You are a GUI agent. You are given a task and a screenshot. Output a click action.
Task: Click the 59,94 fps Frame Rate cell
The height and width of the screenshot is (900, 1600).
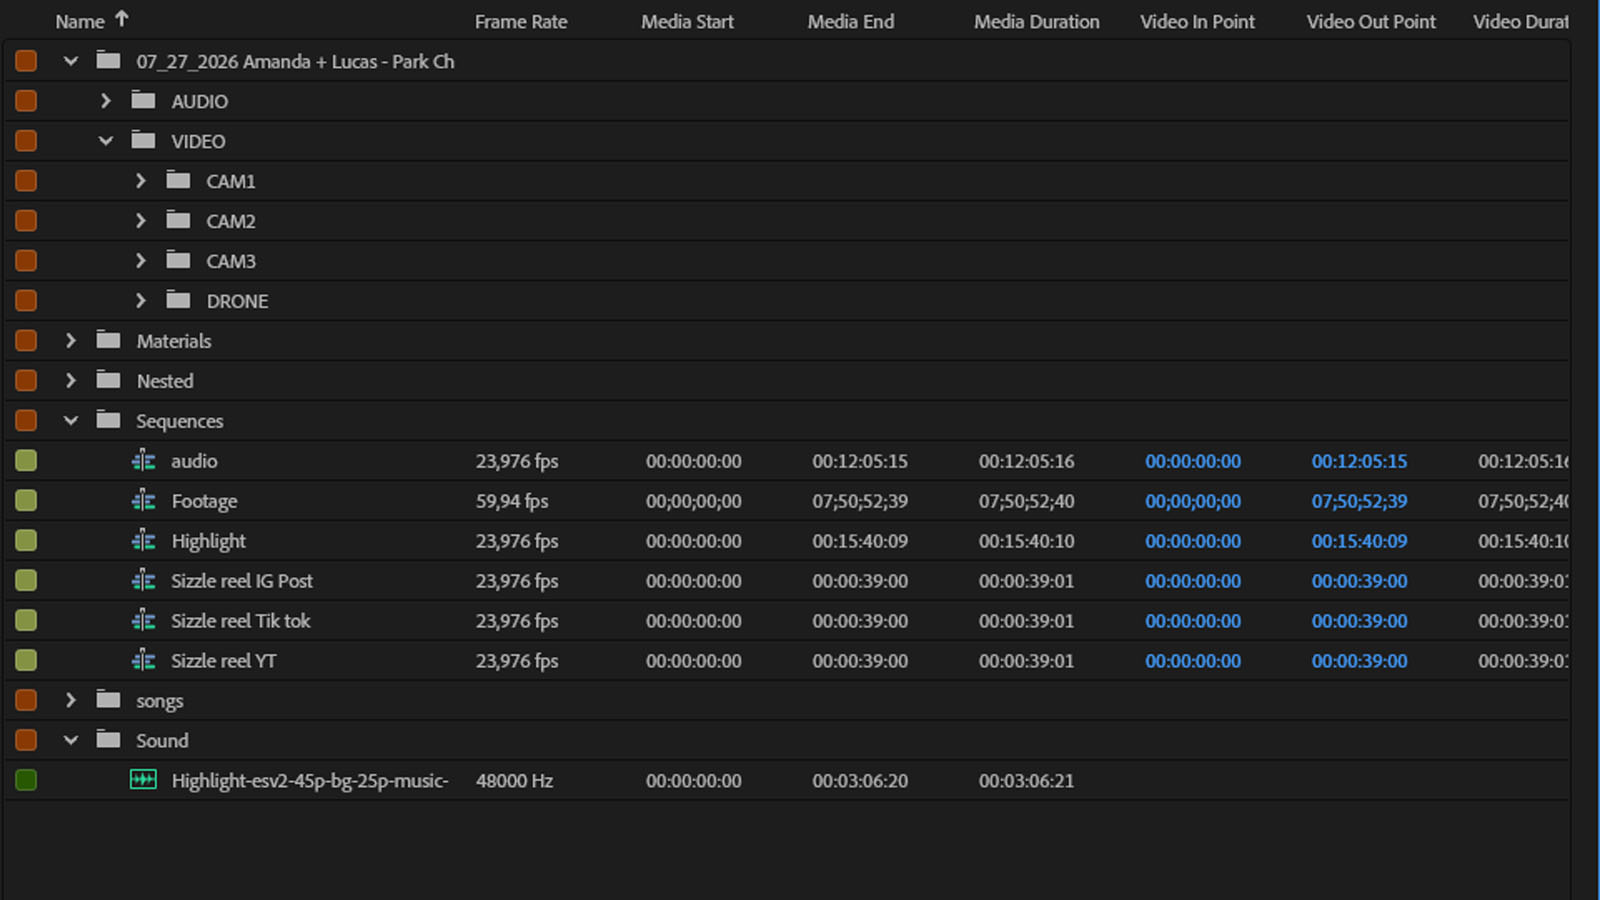tap(512, 501)
